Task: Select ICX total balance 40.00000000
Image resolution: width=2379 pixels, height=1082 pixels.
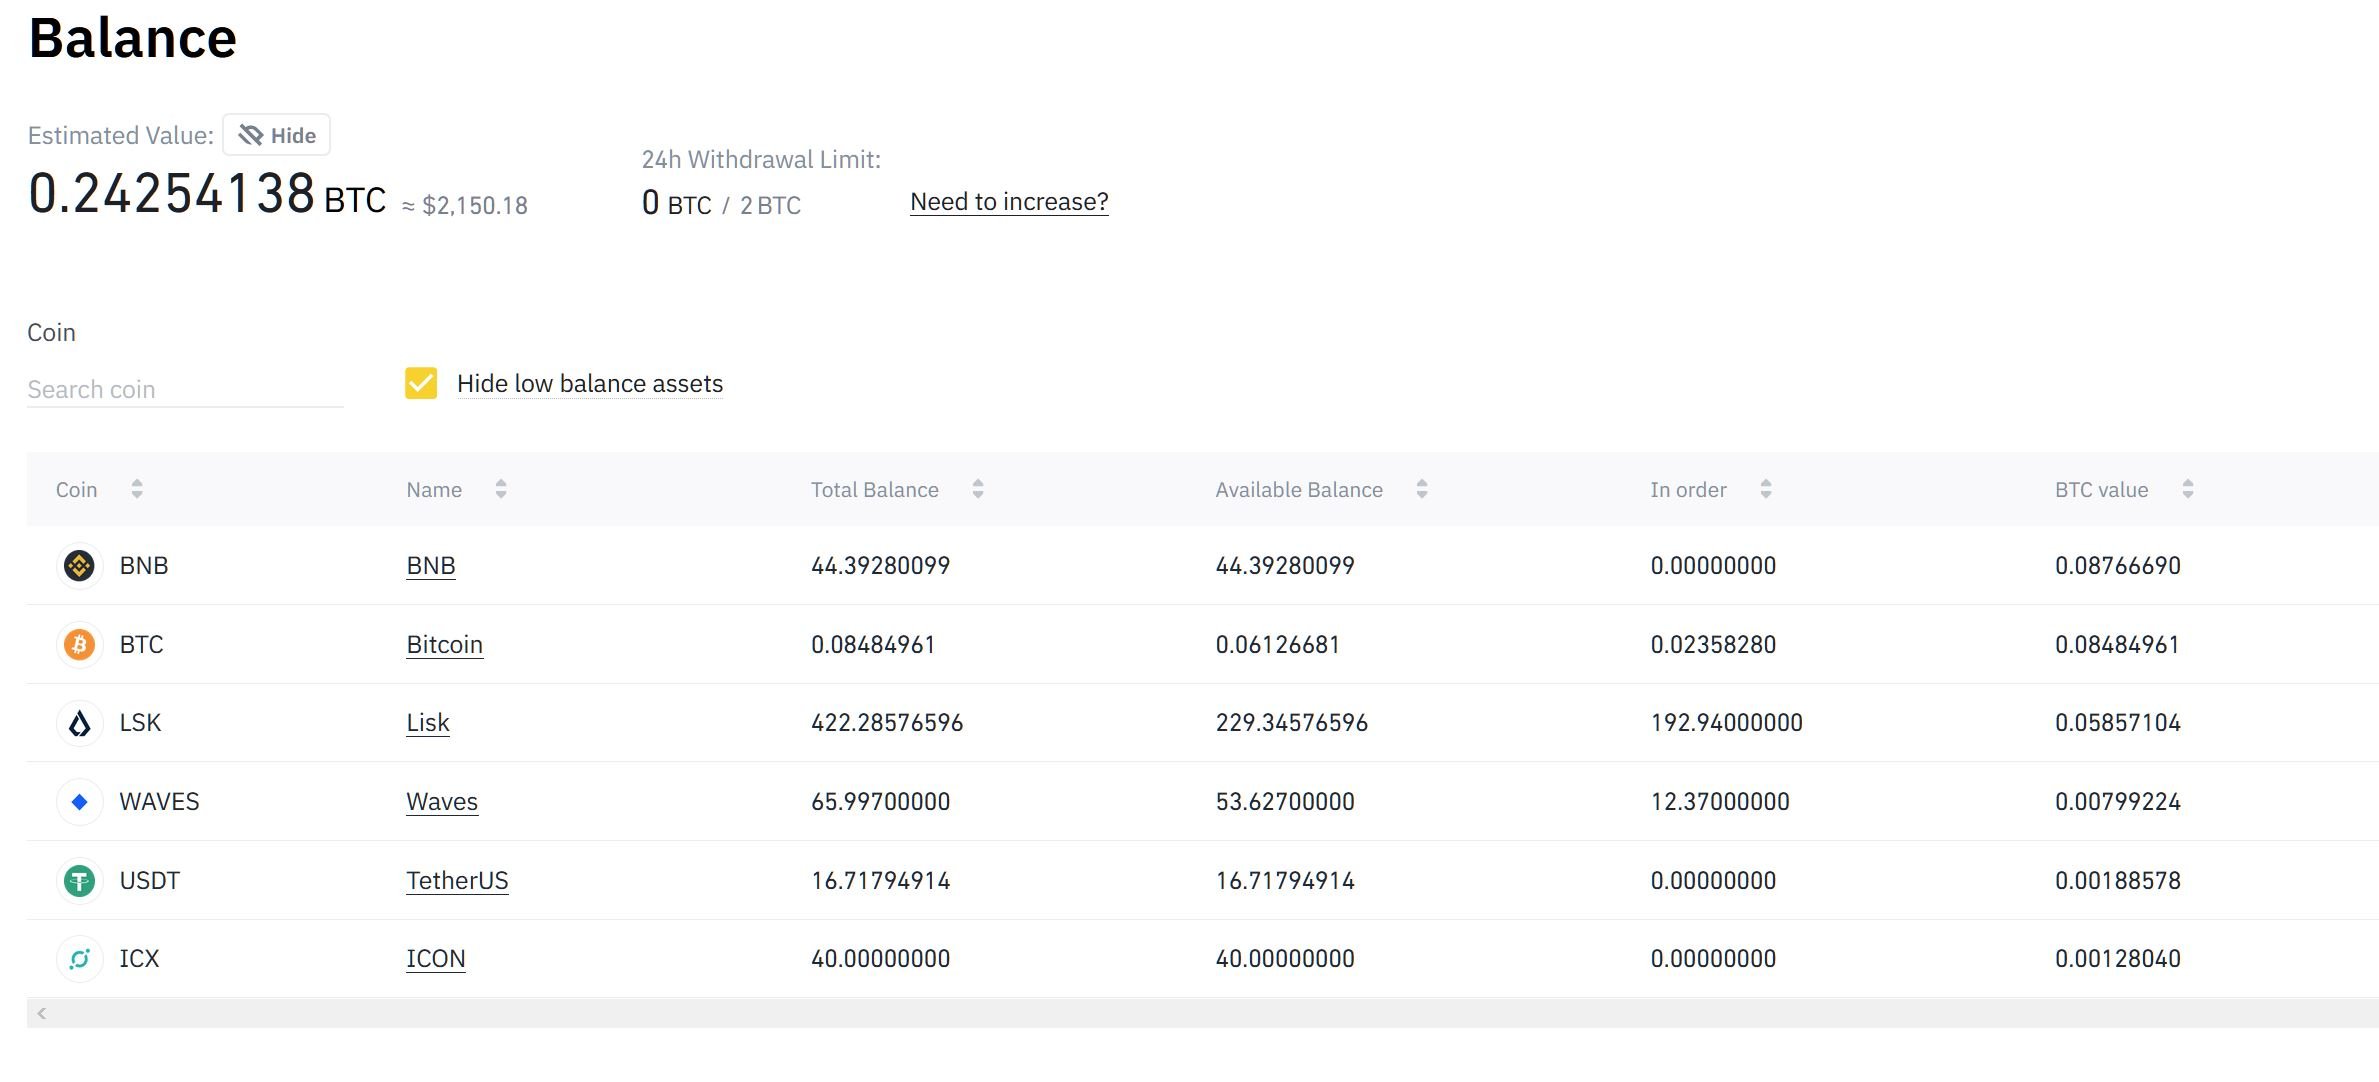Action: click(x=880, y=959)
